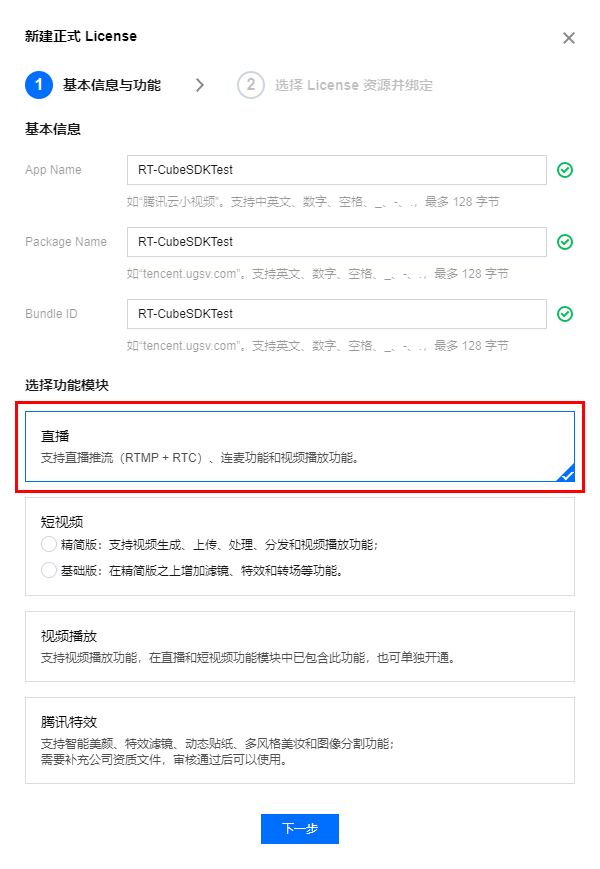Focus the Bundle ID input field
The height and width of the screenshot is (869, 600).
click(x=337, y=314)
